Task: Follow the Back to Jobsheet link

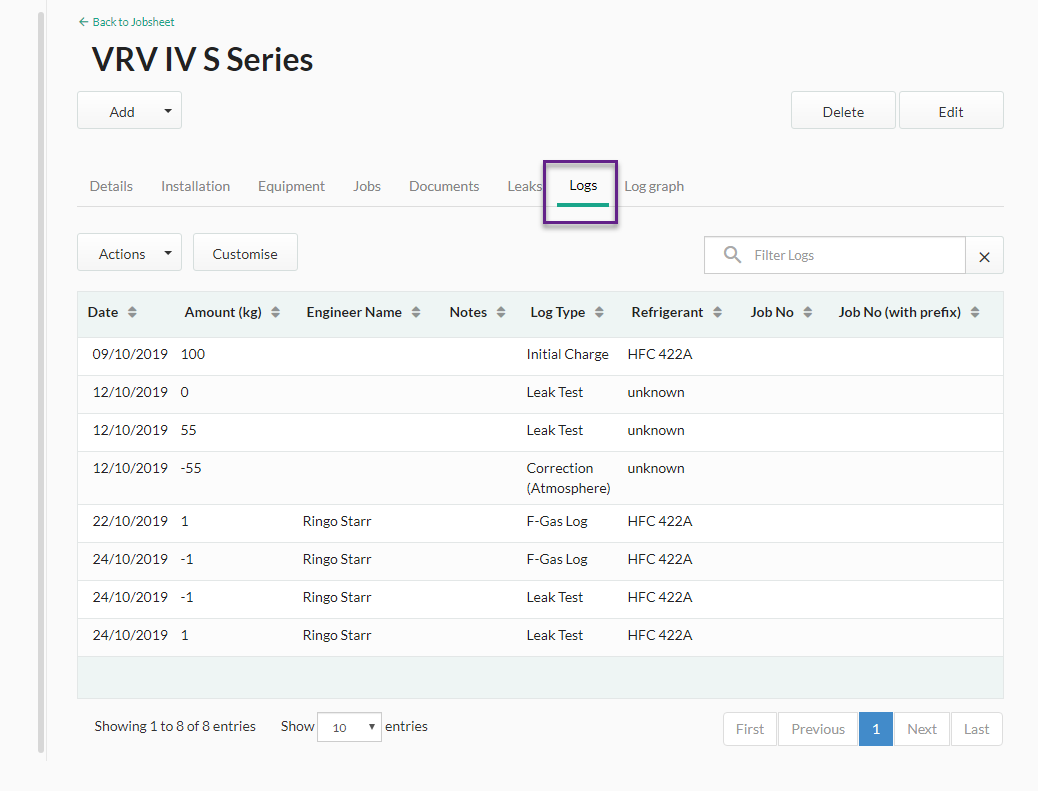Action: pyautogui.click(x=126, y=22)
